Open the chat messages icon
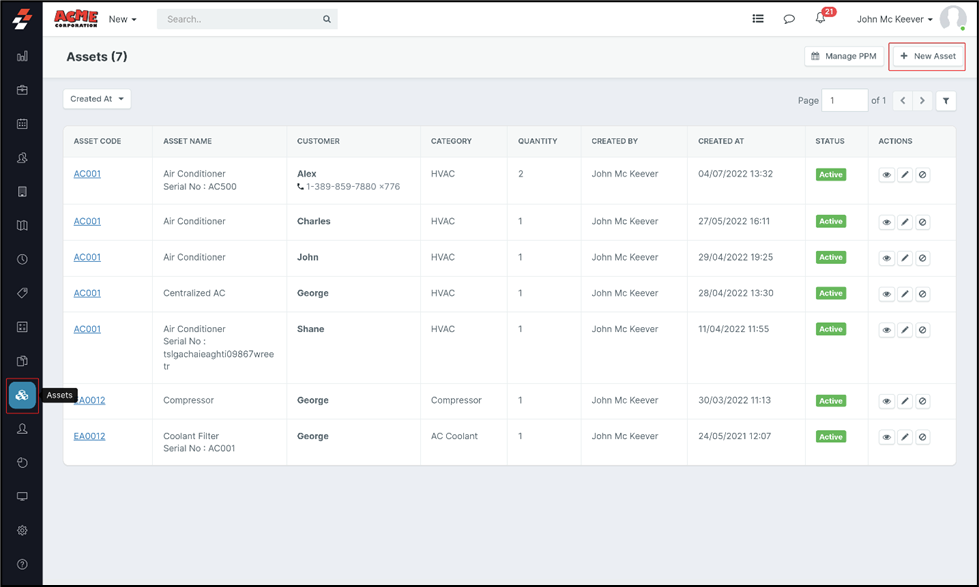 point(789,19)
